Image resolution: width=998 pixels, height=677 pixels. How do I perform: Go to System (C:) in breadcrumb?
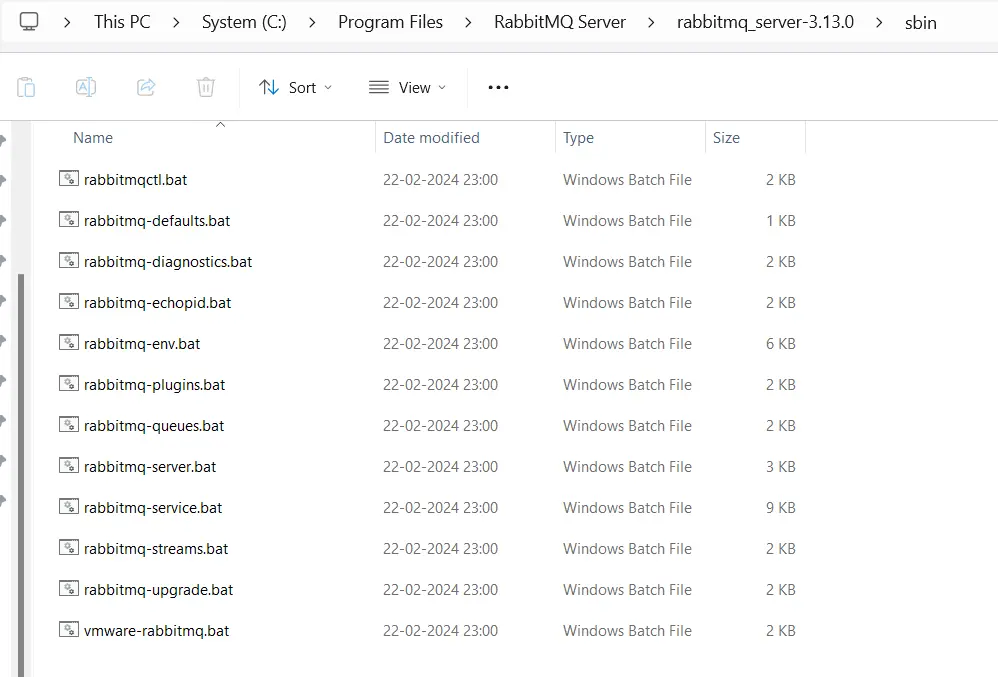244,22
